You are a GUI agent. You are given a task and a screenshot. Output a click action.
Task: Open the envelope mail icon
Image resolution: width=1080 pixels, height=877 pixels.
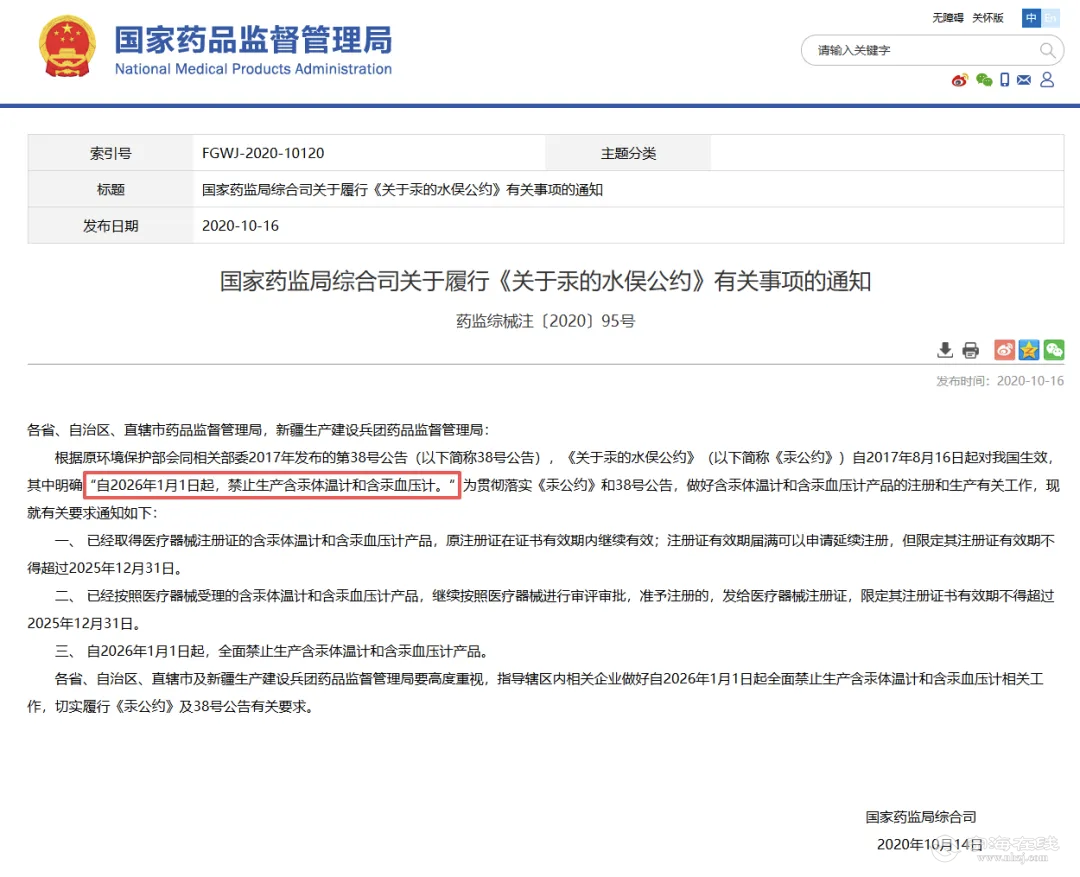point(1024,80)
